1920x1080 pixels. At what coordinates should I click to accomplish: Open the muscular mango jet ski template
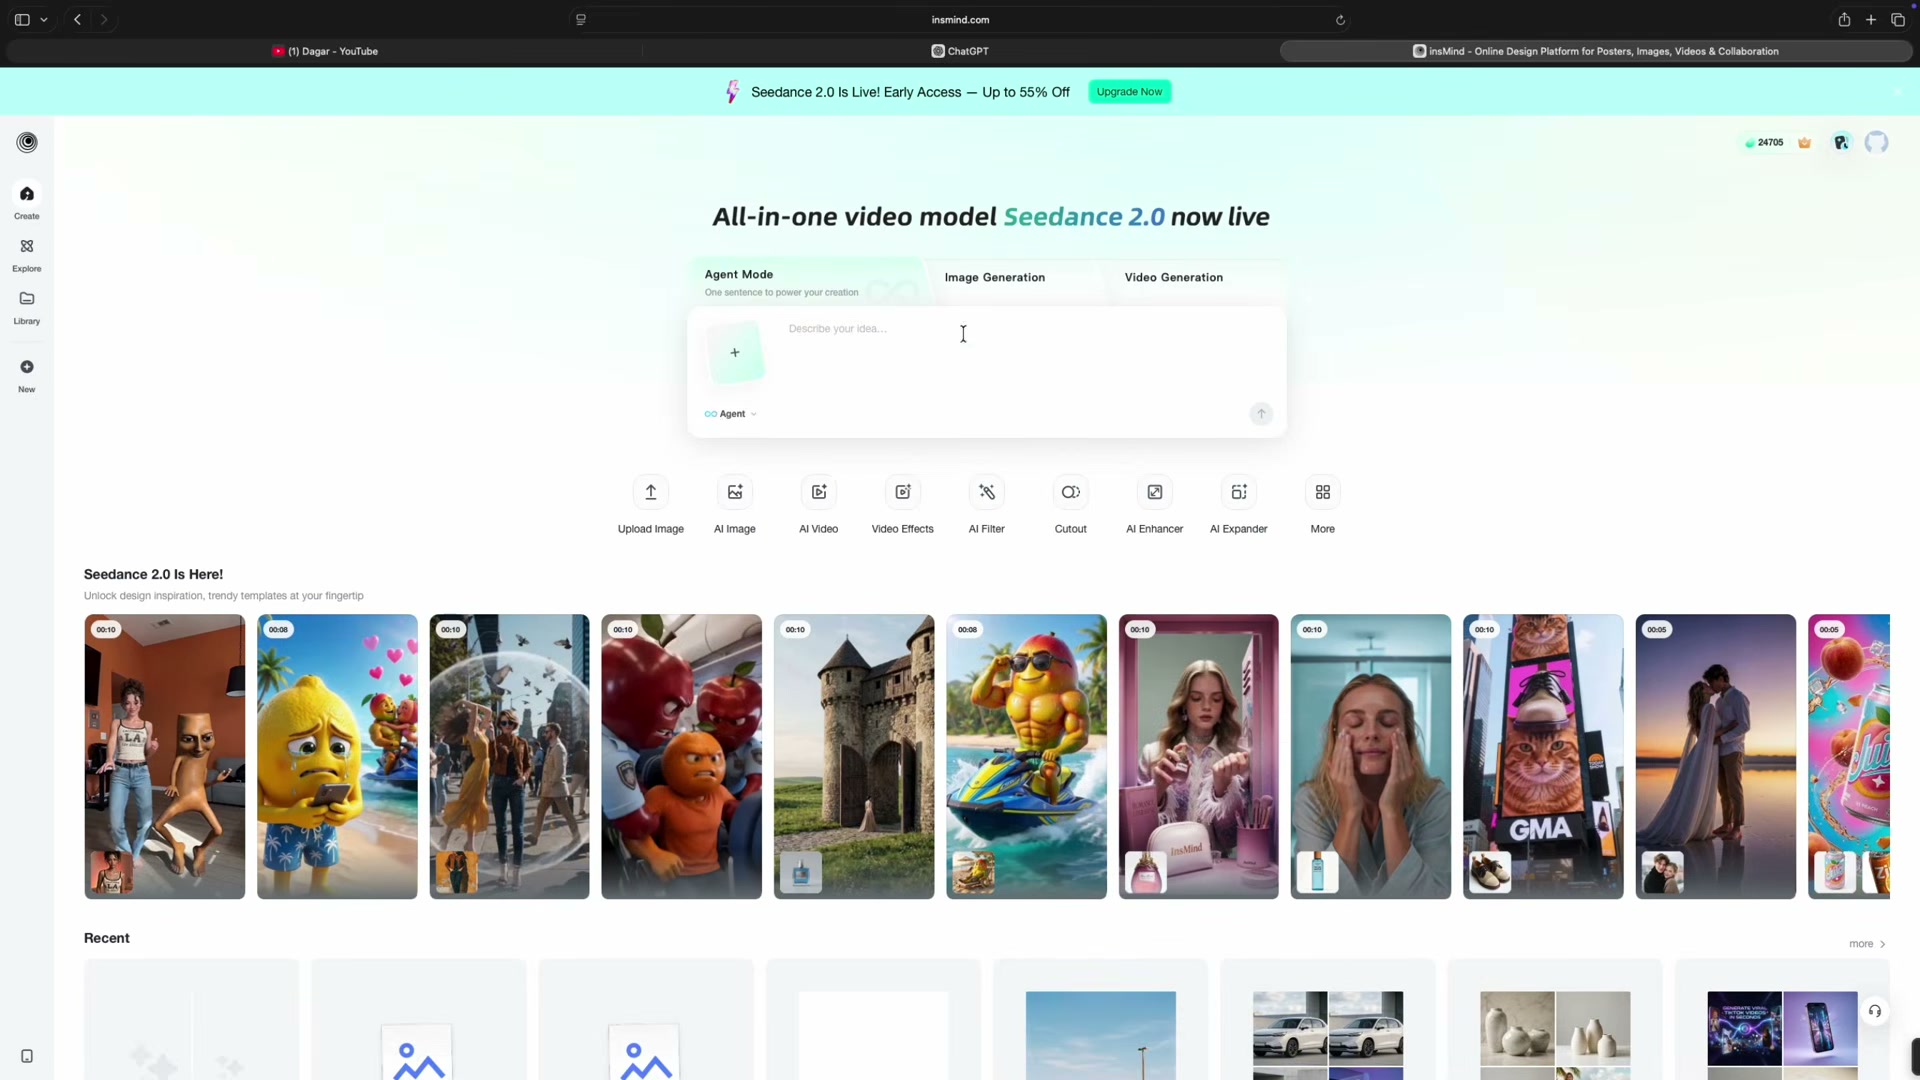(x=1026, y=757)
